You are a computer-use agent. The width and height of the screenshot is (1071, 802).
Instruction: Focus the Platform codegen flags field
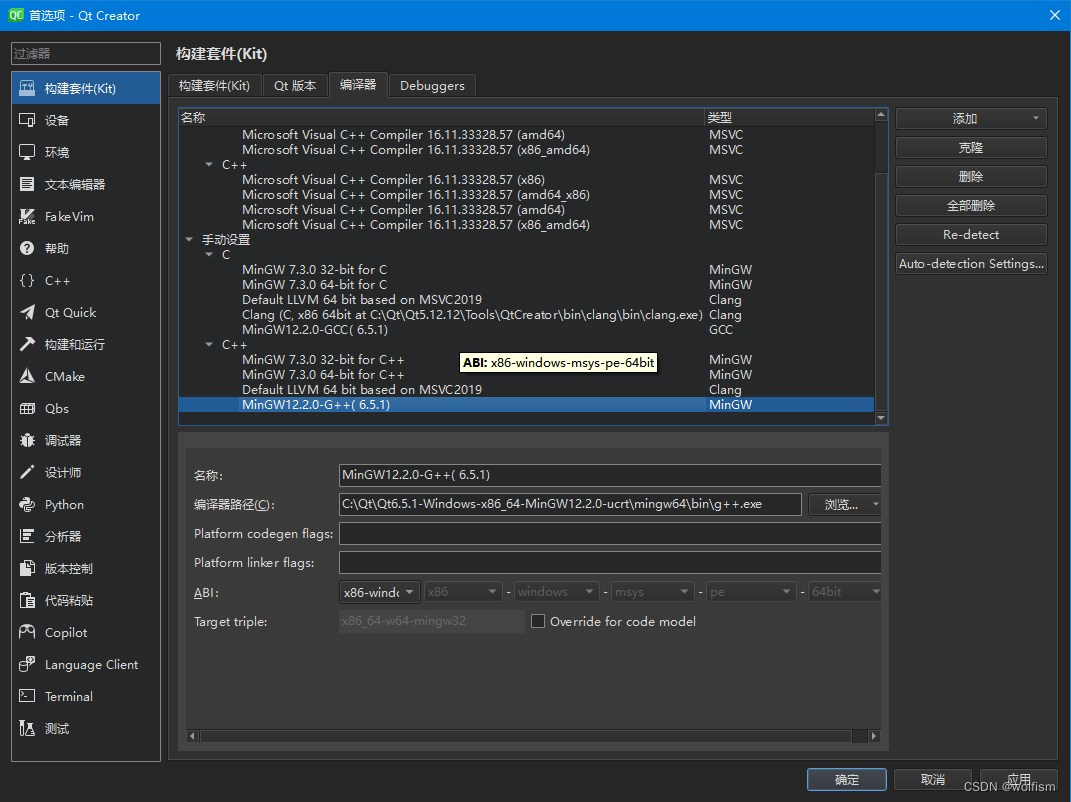610,534
